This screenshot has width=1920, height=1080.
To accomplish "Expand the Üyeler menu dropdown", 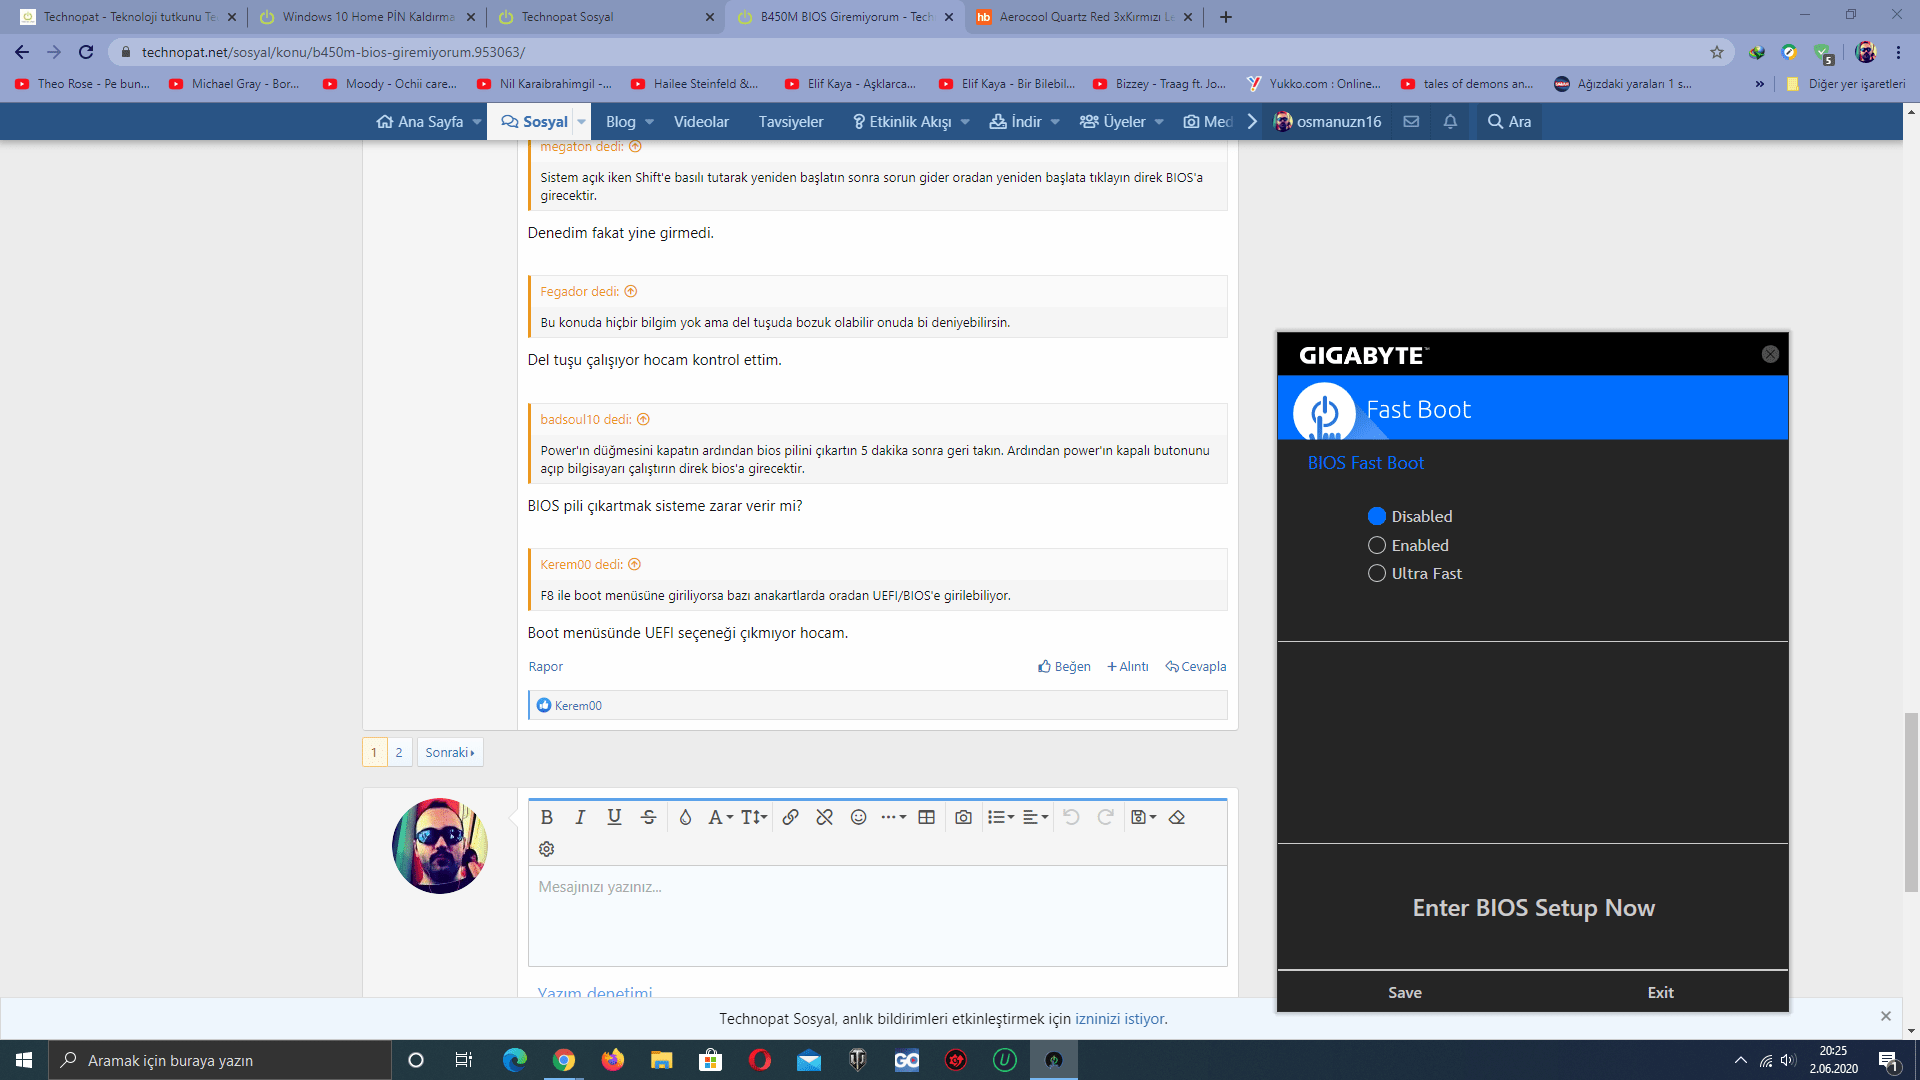I will [x=1159, y=122].
